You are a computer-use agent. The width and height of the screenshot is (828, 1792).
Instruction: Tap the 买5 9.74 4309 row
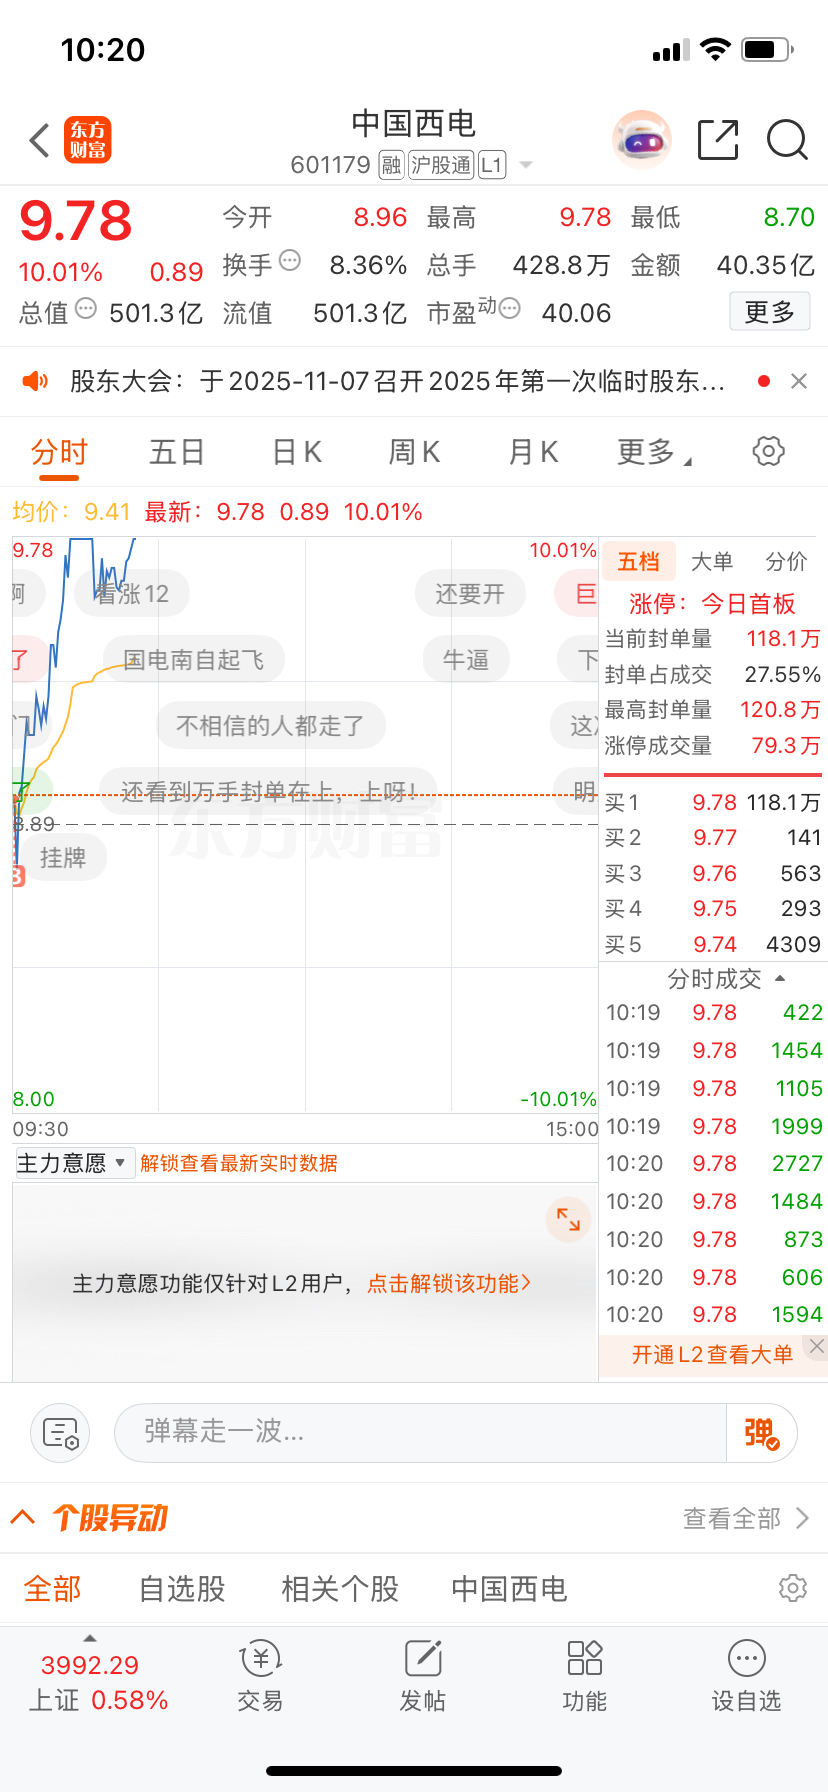(713, 945)
